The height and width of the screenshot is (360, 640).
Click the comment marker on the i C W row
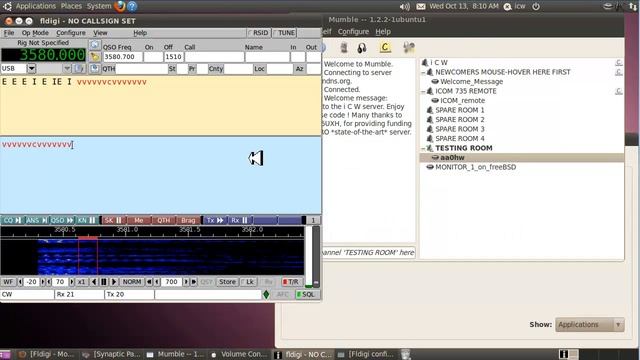click(x=619, y=62)
